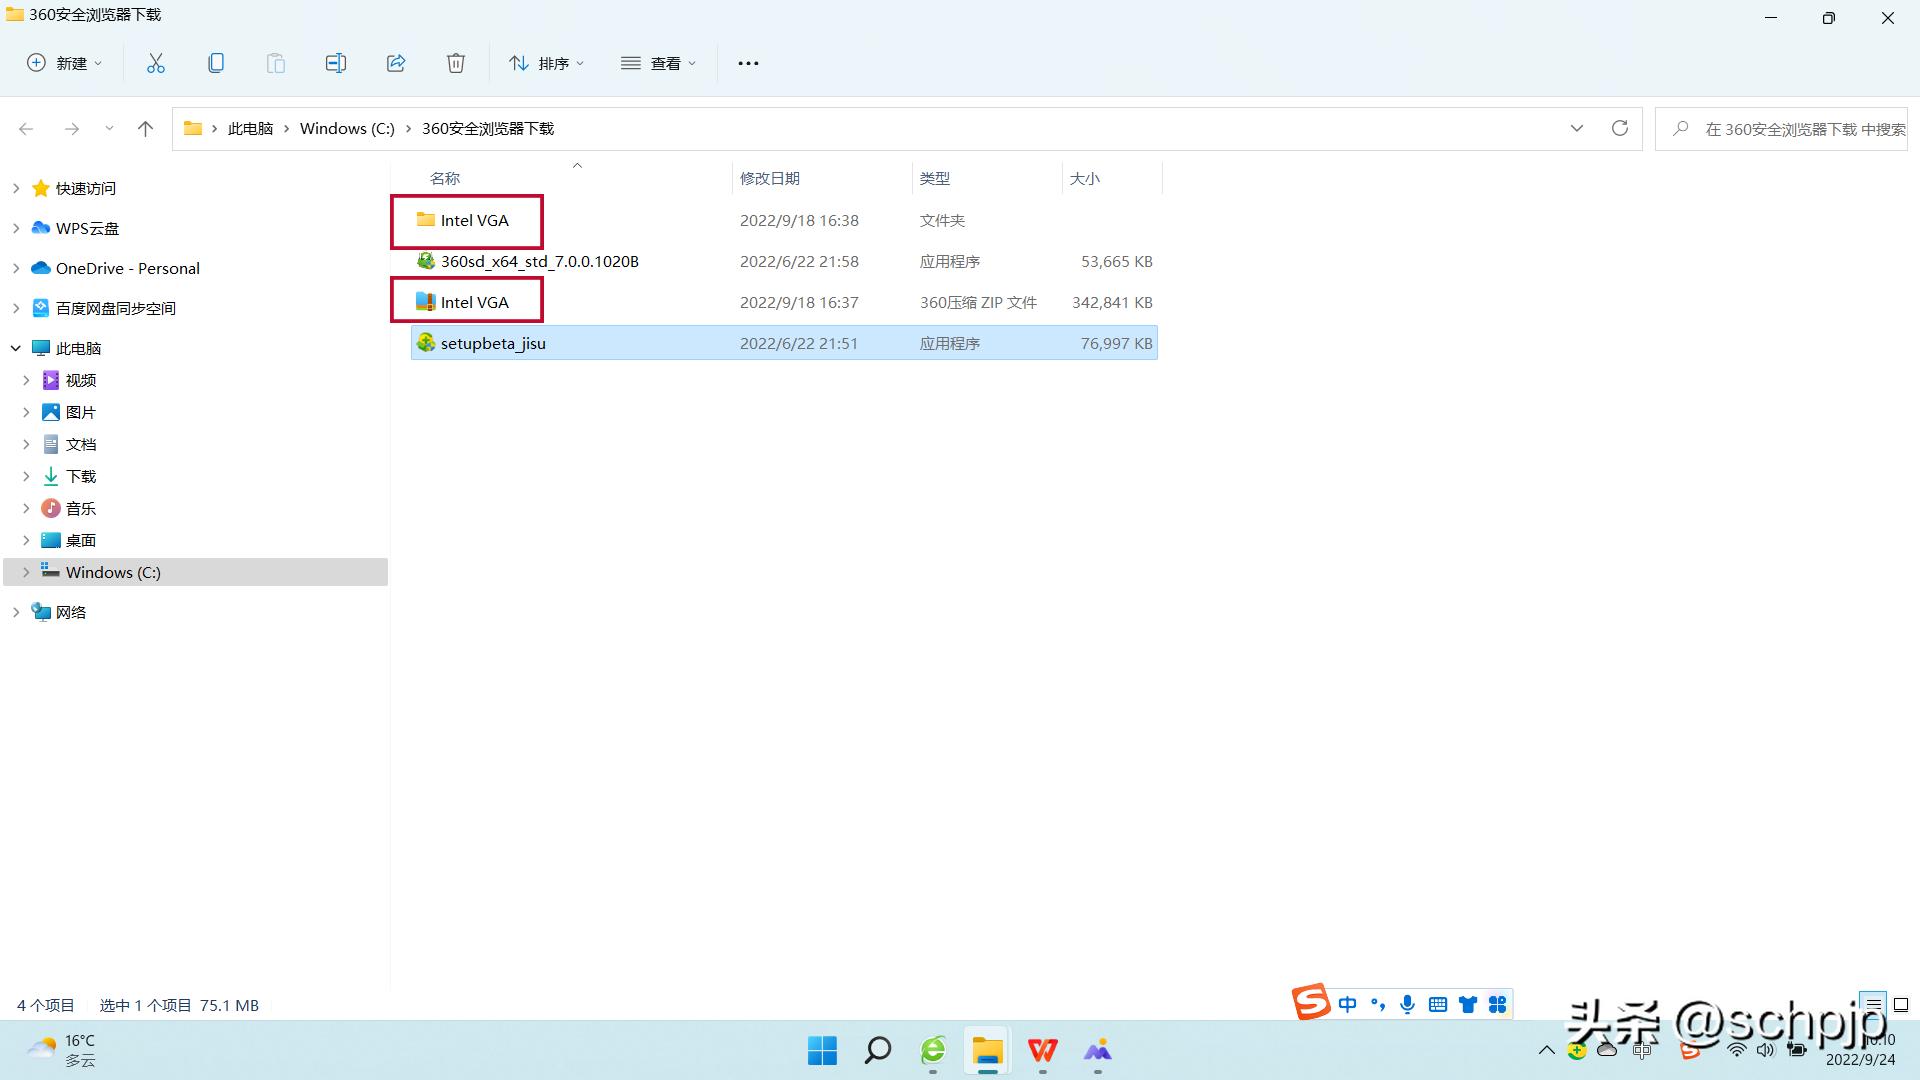Open the 查看 view dropdown

coord(658,63)
